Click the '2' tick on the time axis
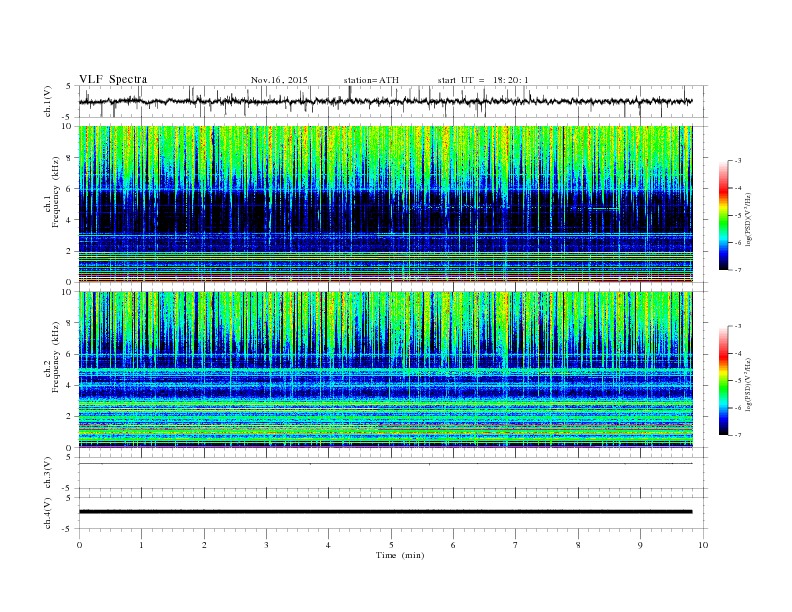Viewport: 792px width, 612px height. tap(204, 545)
